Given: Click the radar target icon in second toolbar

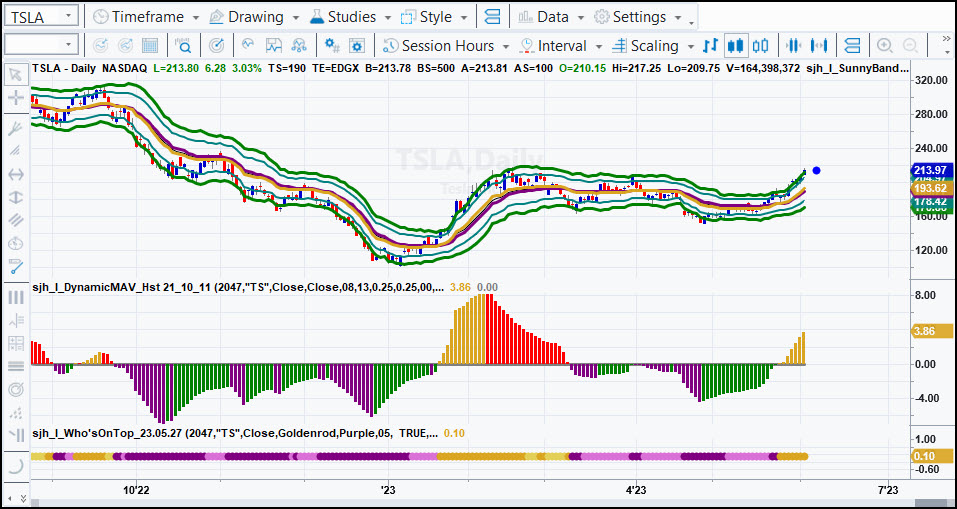Looking at the screenshot, I should click(217, 46).
